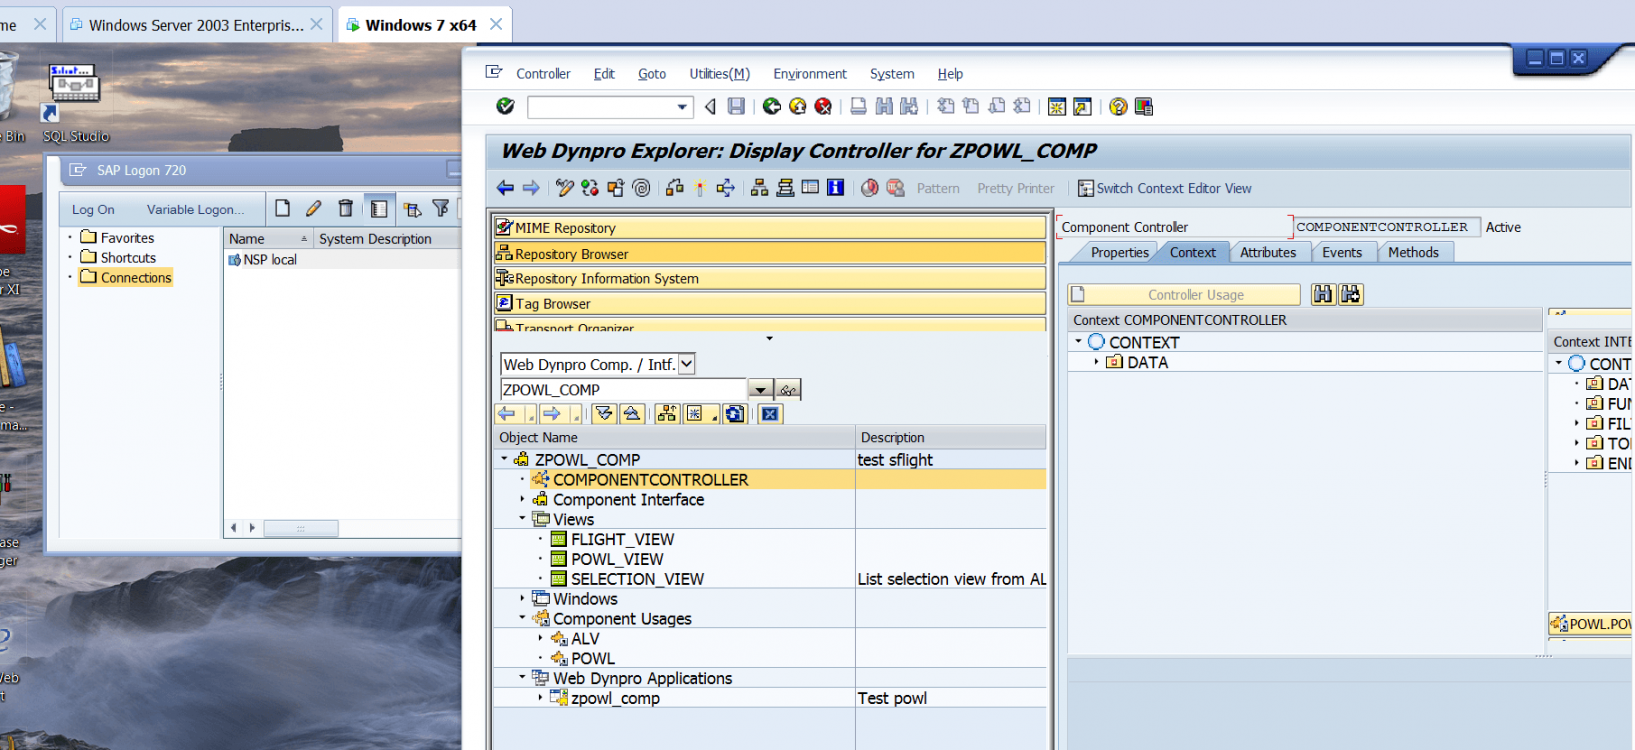Click the New blank page icon in the SAP Logon toolbar
Viewport: 1635px width, 750px height.
283,208
